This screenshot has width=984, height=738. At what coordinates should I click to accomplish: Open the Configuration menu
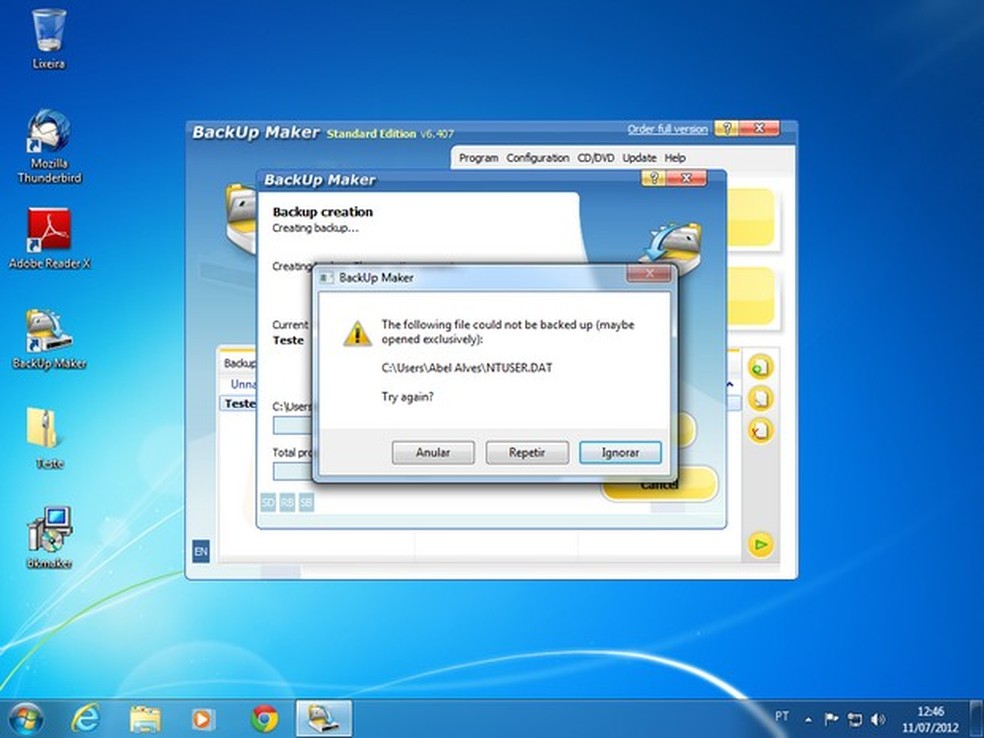pos(538,158)
